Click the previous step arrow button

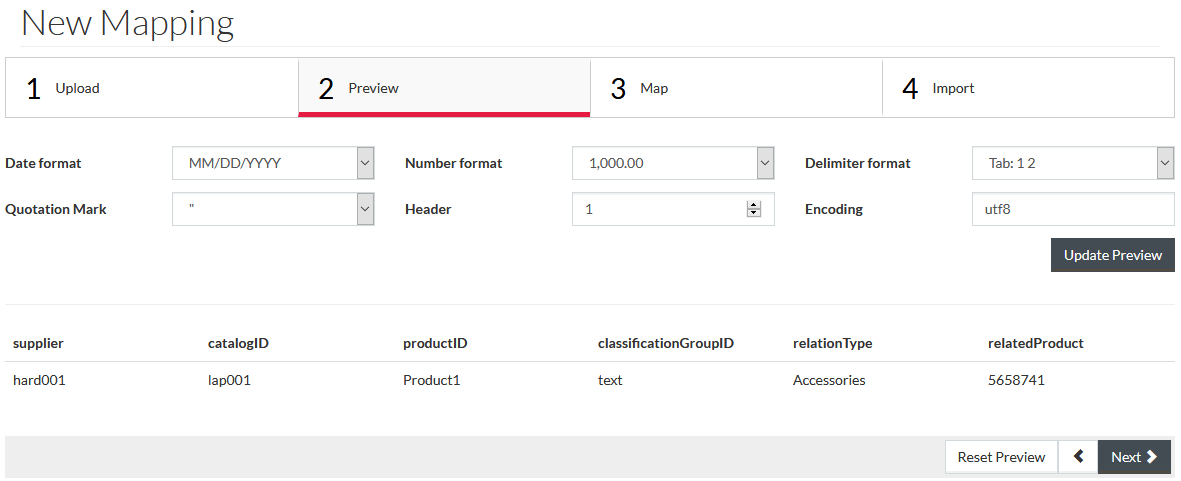tap(1078, 457)
